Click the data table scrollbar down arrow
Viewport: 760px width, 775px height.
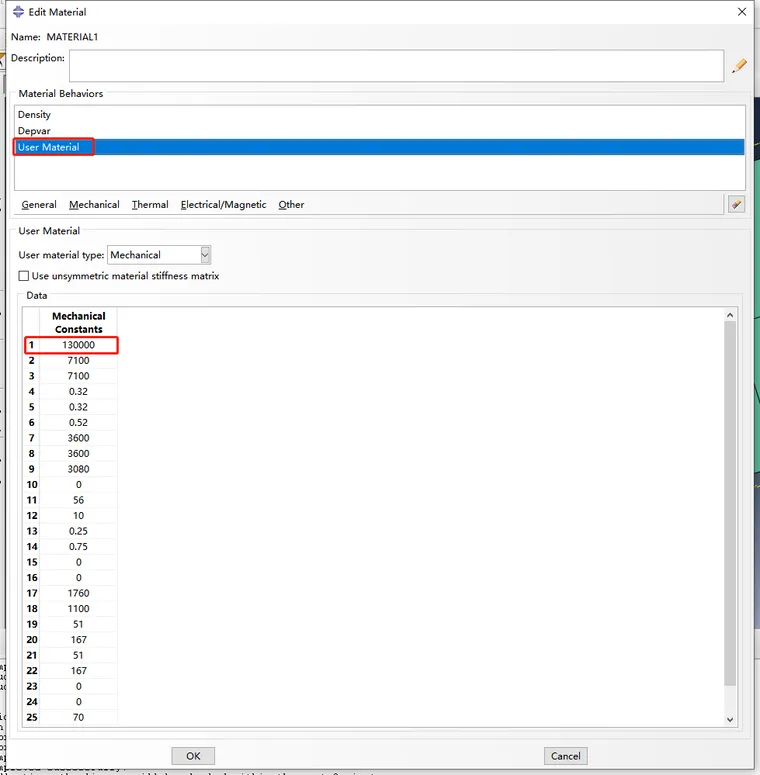click(x=730, y=720)
